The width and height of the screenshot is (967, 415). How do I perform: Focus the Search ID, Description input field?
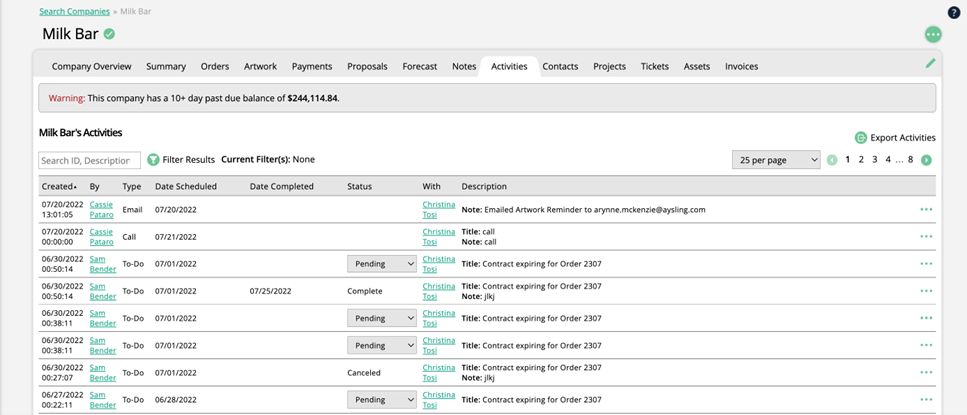coord(89,160)
